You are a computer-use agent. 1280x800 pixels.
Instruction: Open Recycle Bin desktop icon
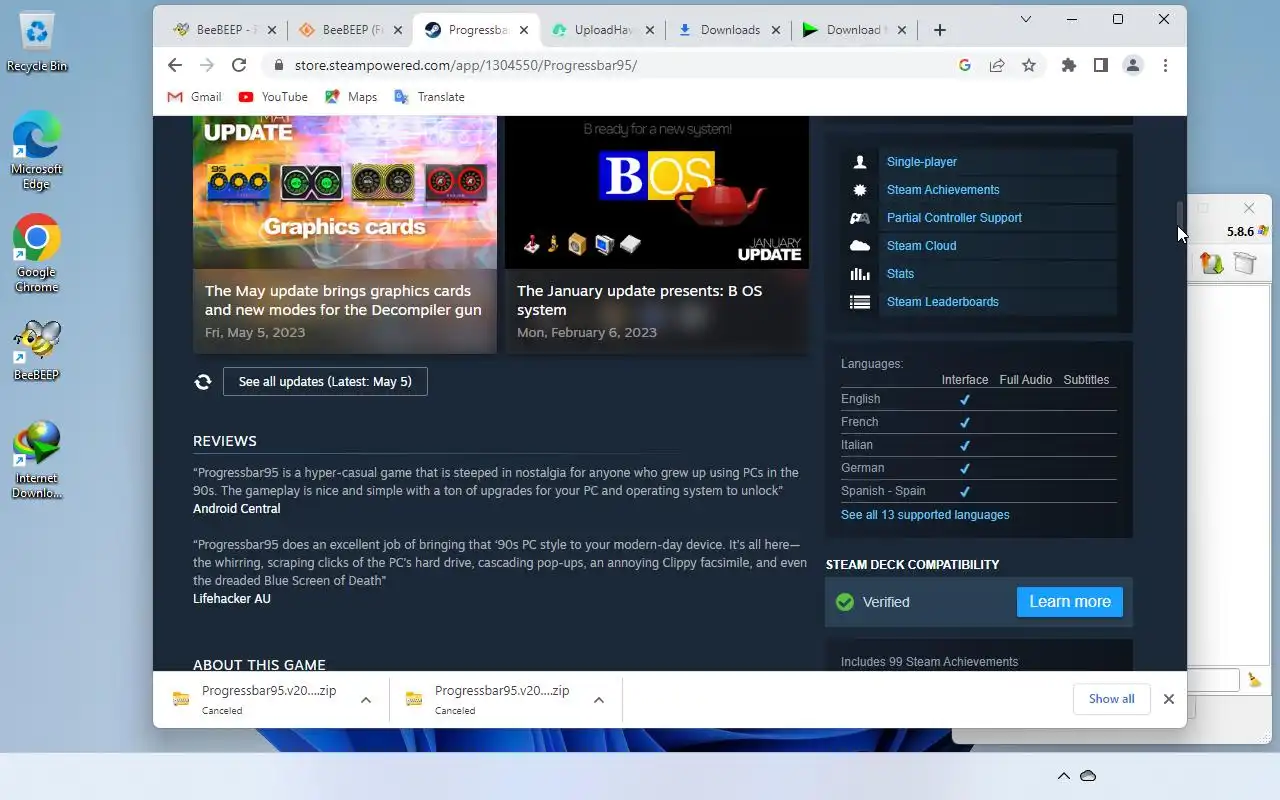[x=37, y=43]
